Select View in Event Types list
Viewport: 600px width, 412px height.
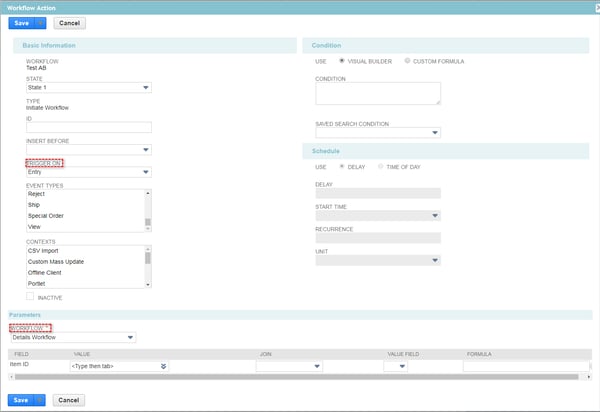pos(34,227)
